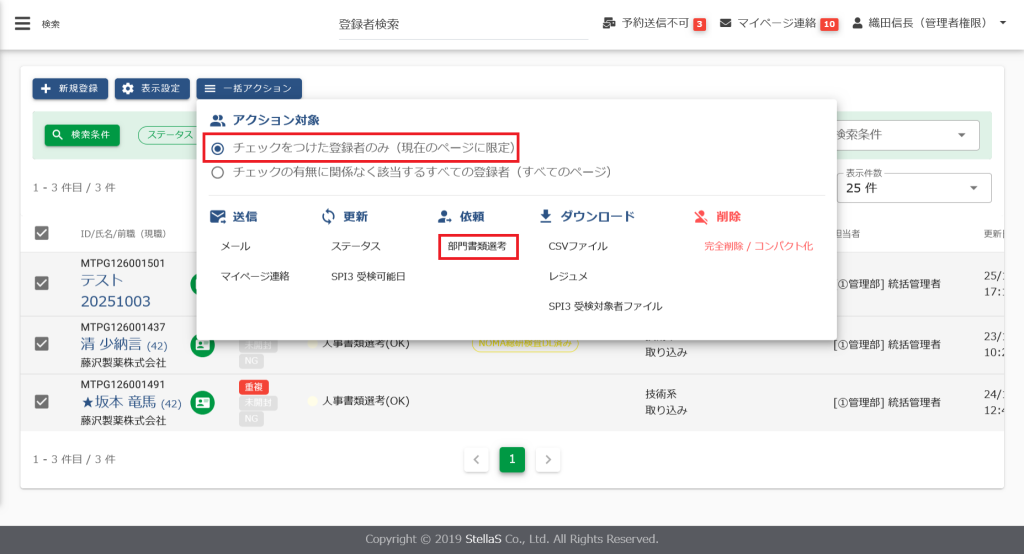The width and height of the screenshot is (1024, 554).
Task: Click the マイページ連絡 envelope icon
Action: [x=726, y=23]
